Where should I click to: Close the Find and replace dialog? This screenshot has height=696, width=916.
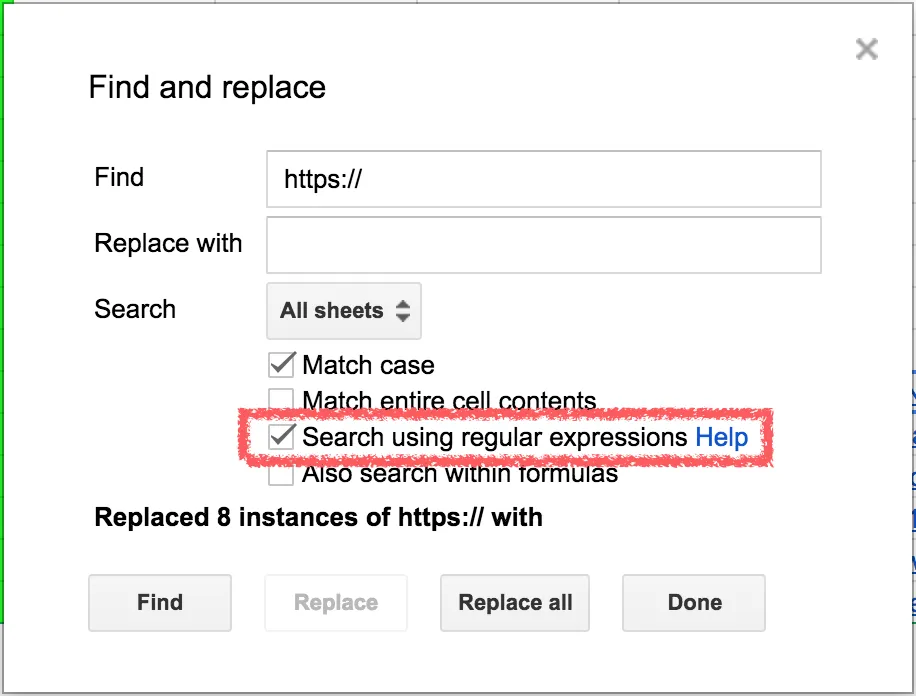point(866,49)
